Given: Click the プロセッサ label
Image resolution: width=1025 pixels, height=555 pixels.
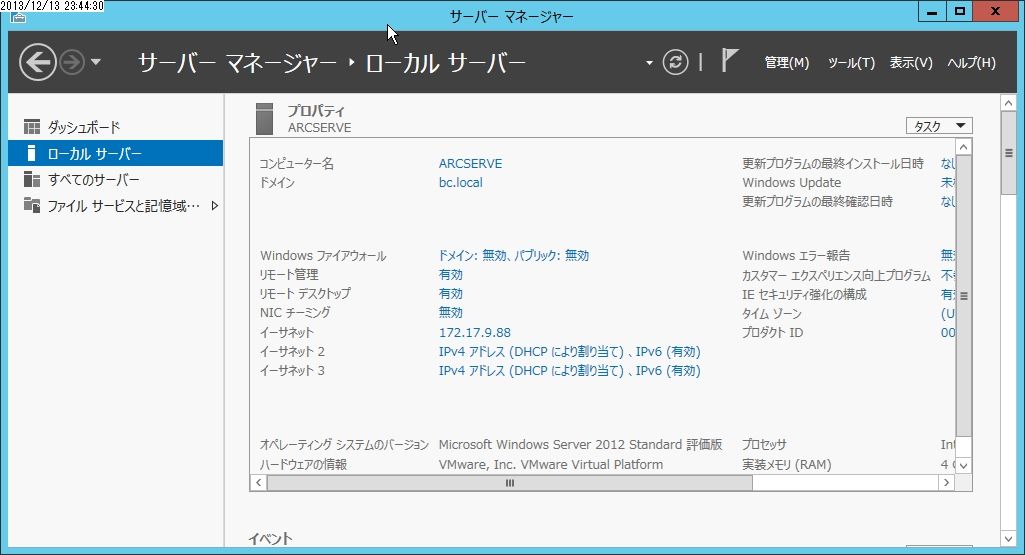Looking at the screenshot, I should tap(764, 445).
